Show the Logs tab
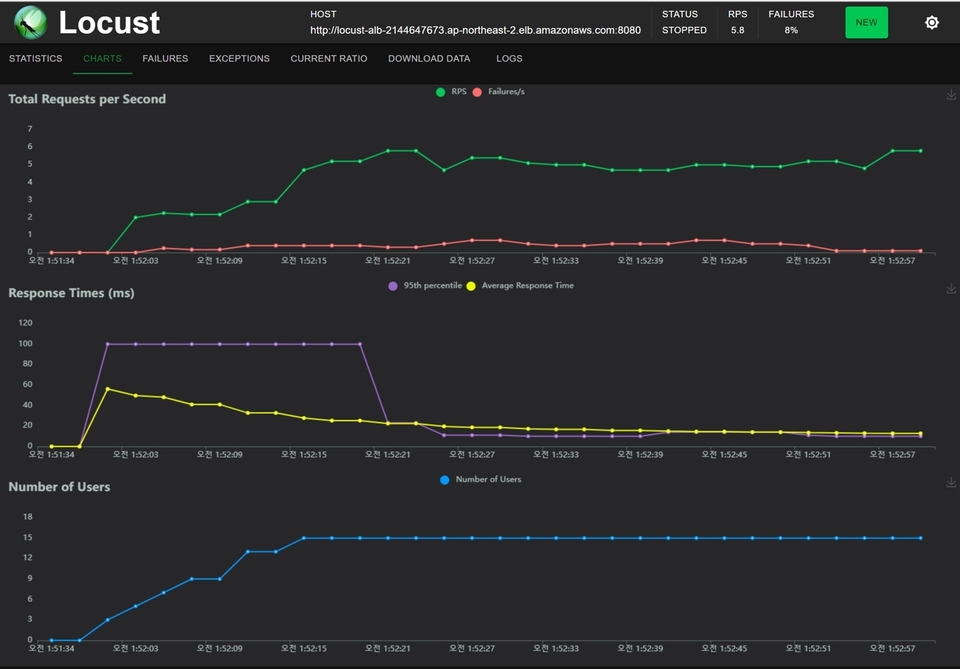960x669 pixels. click(509, 59)
